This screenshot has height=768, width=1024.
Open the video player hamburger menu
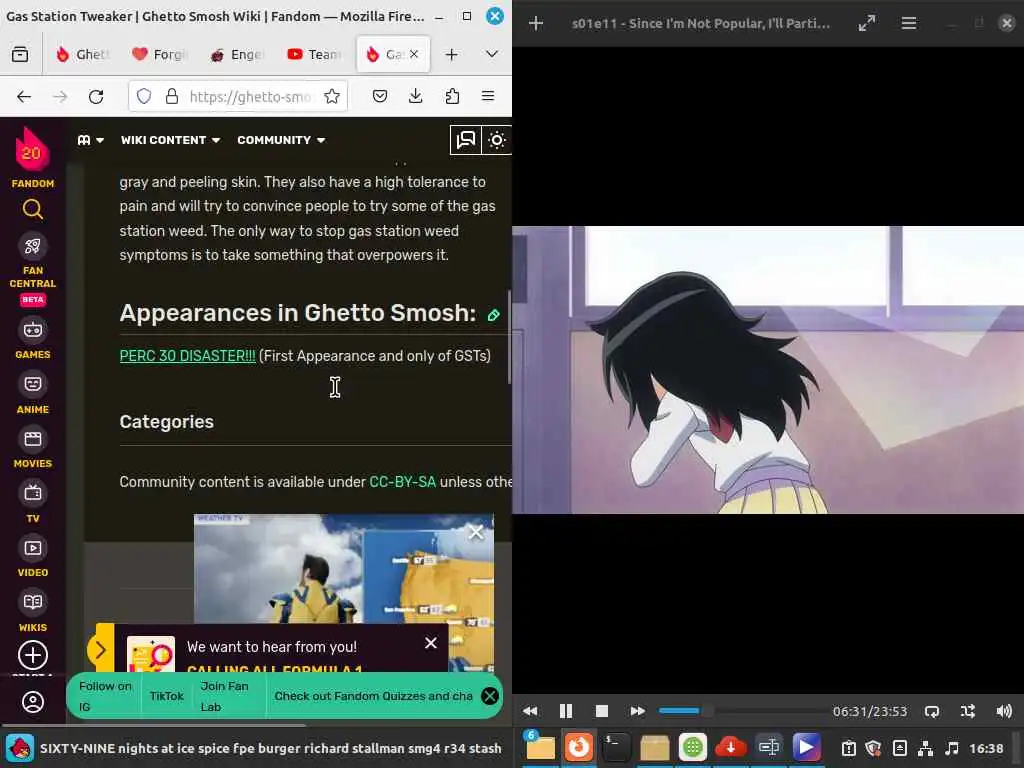click(908, 24)
